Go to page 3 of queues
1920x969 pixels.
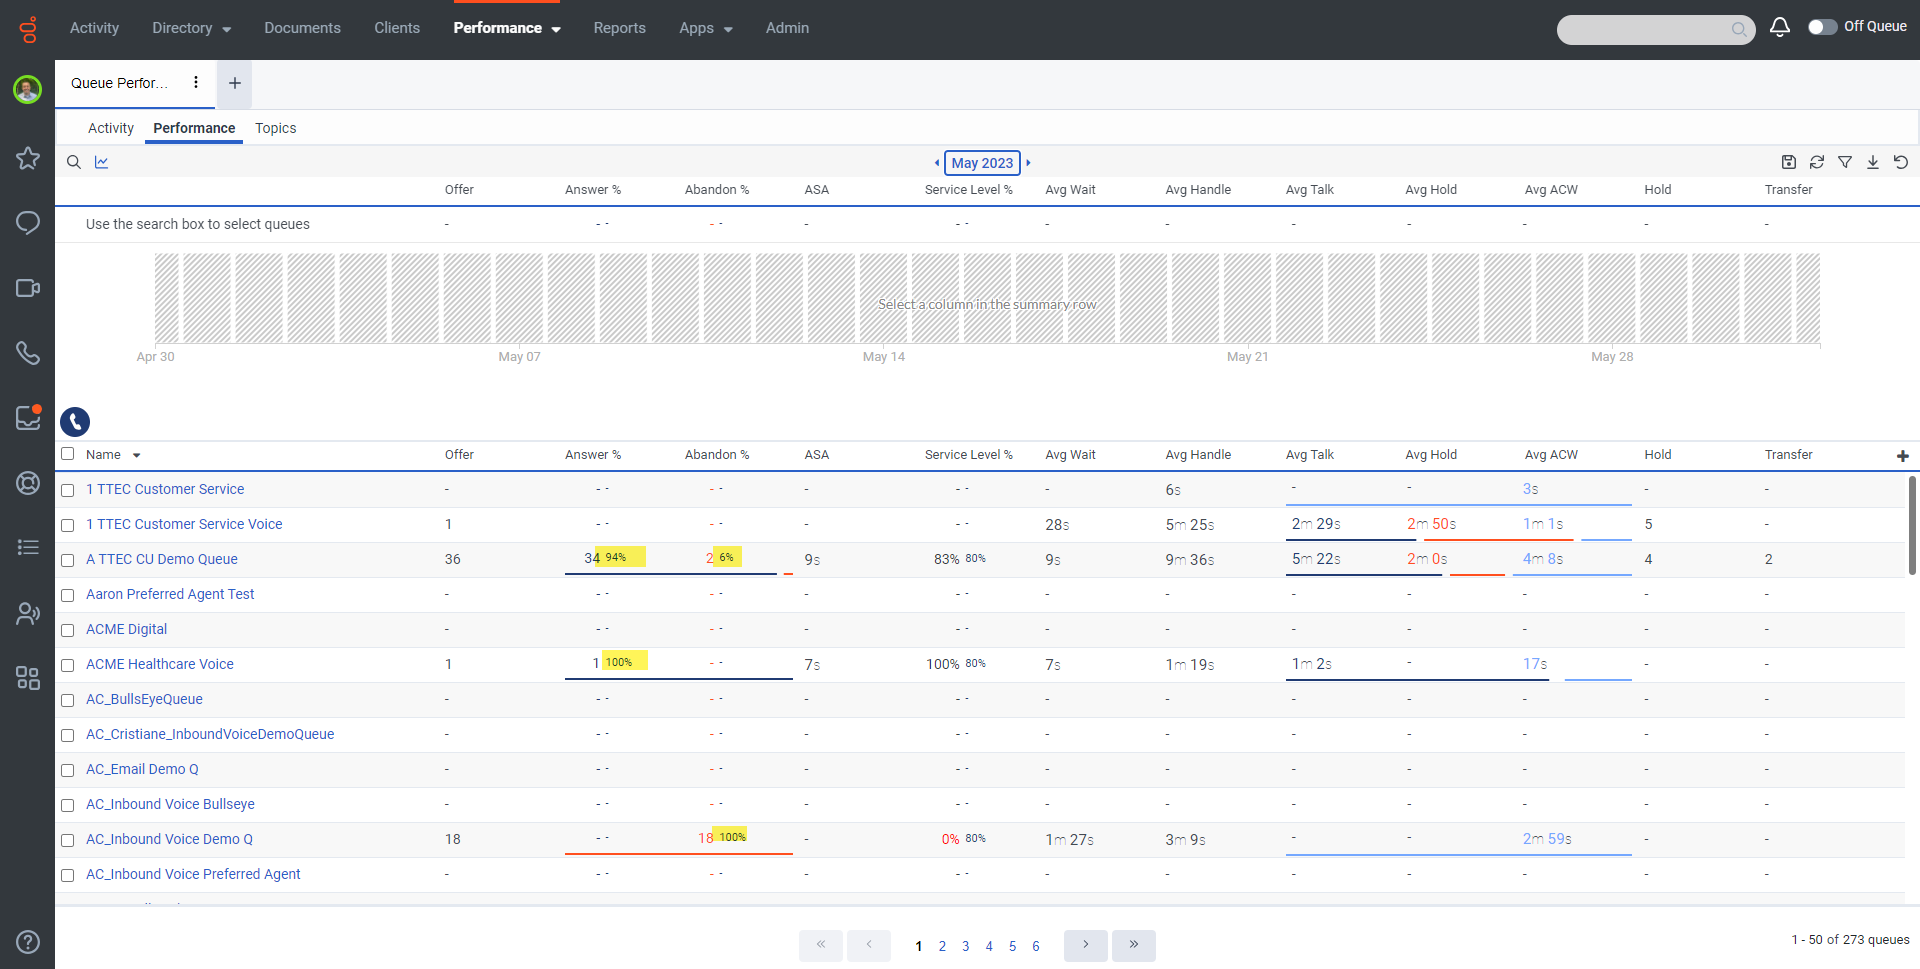965,946
